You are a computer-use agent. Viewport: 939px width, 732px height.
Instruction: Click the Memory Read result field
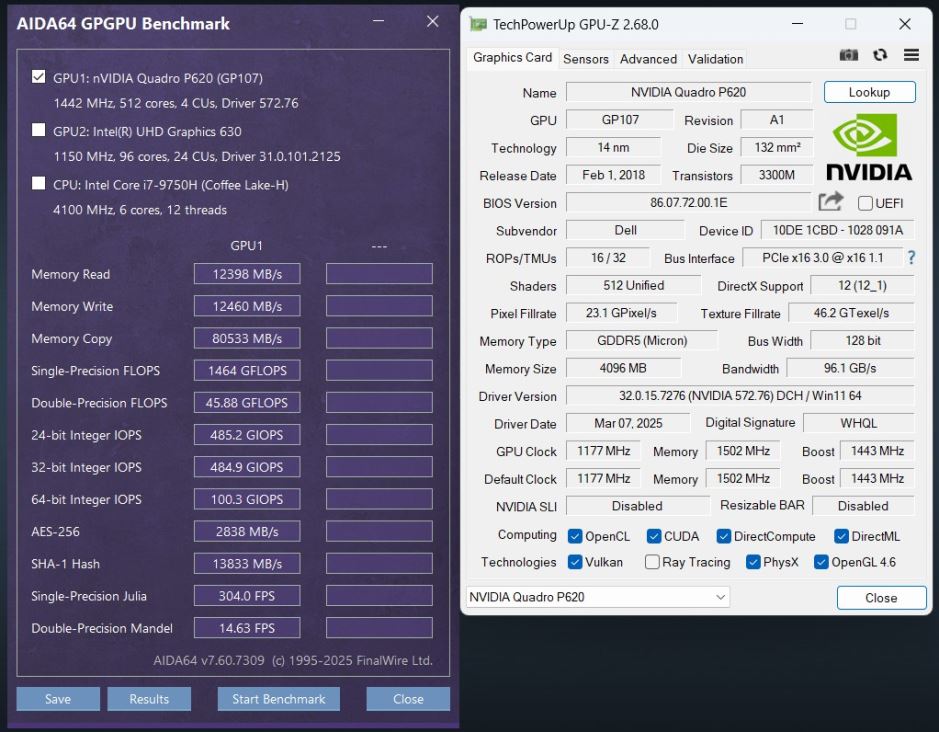point(247,274)
